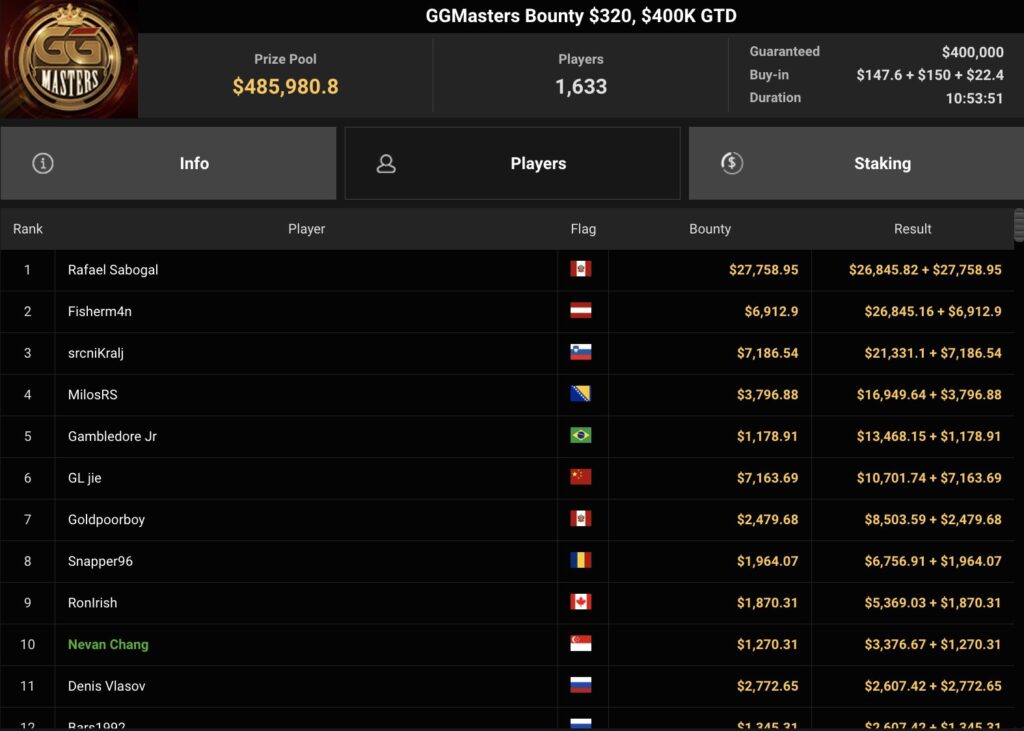Click RonIrish's Canada flag icon
The image size is (1024, 731).
point(580,602)
